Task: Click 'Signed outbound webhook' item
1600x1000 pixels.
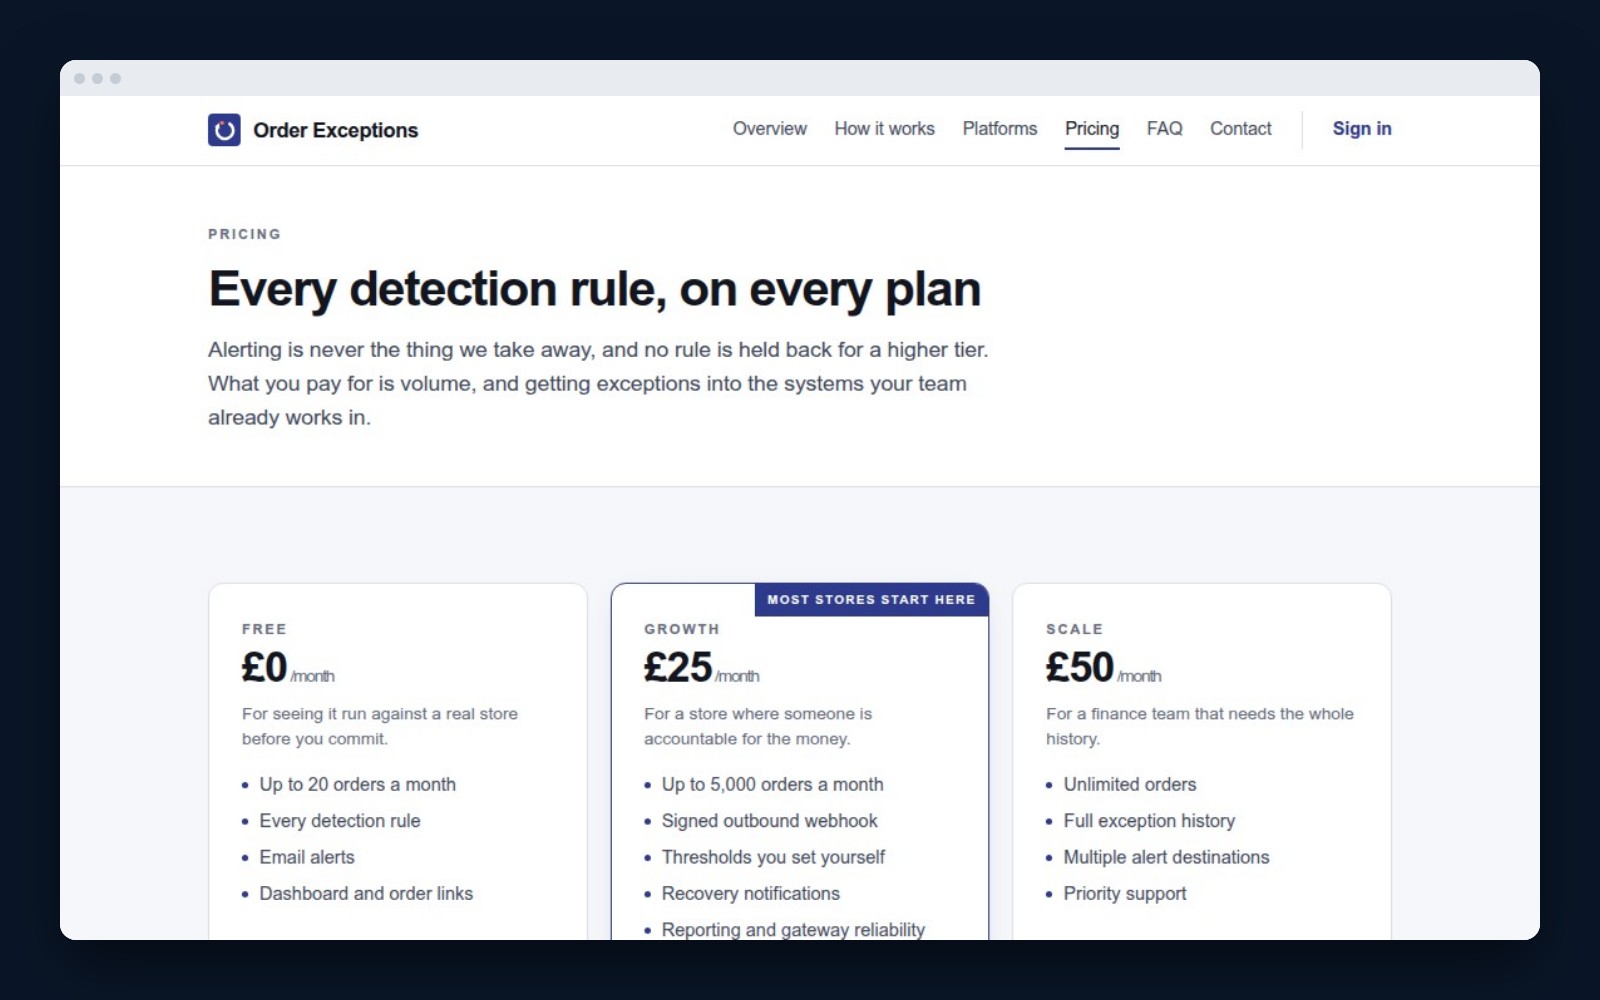Action: tap(769, 821)
